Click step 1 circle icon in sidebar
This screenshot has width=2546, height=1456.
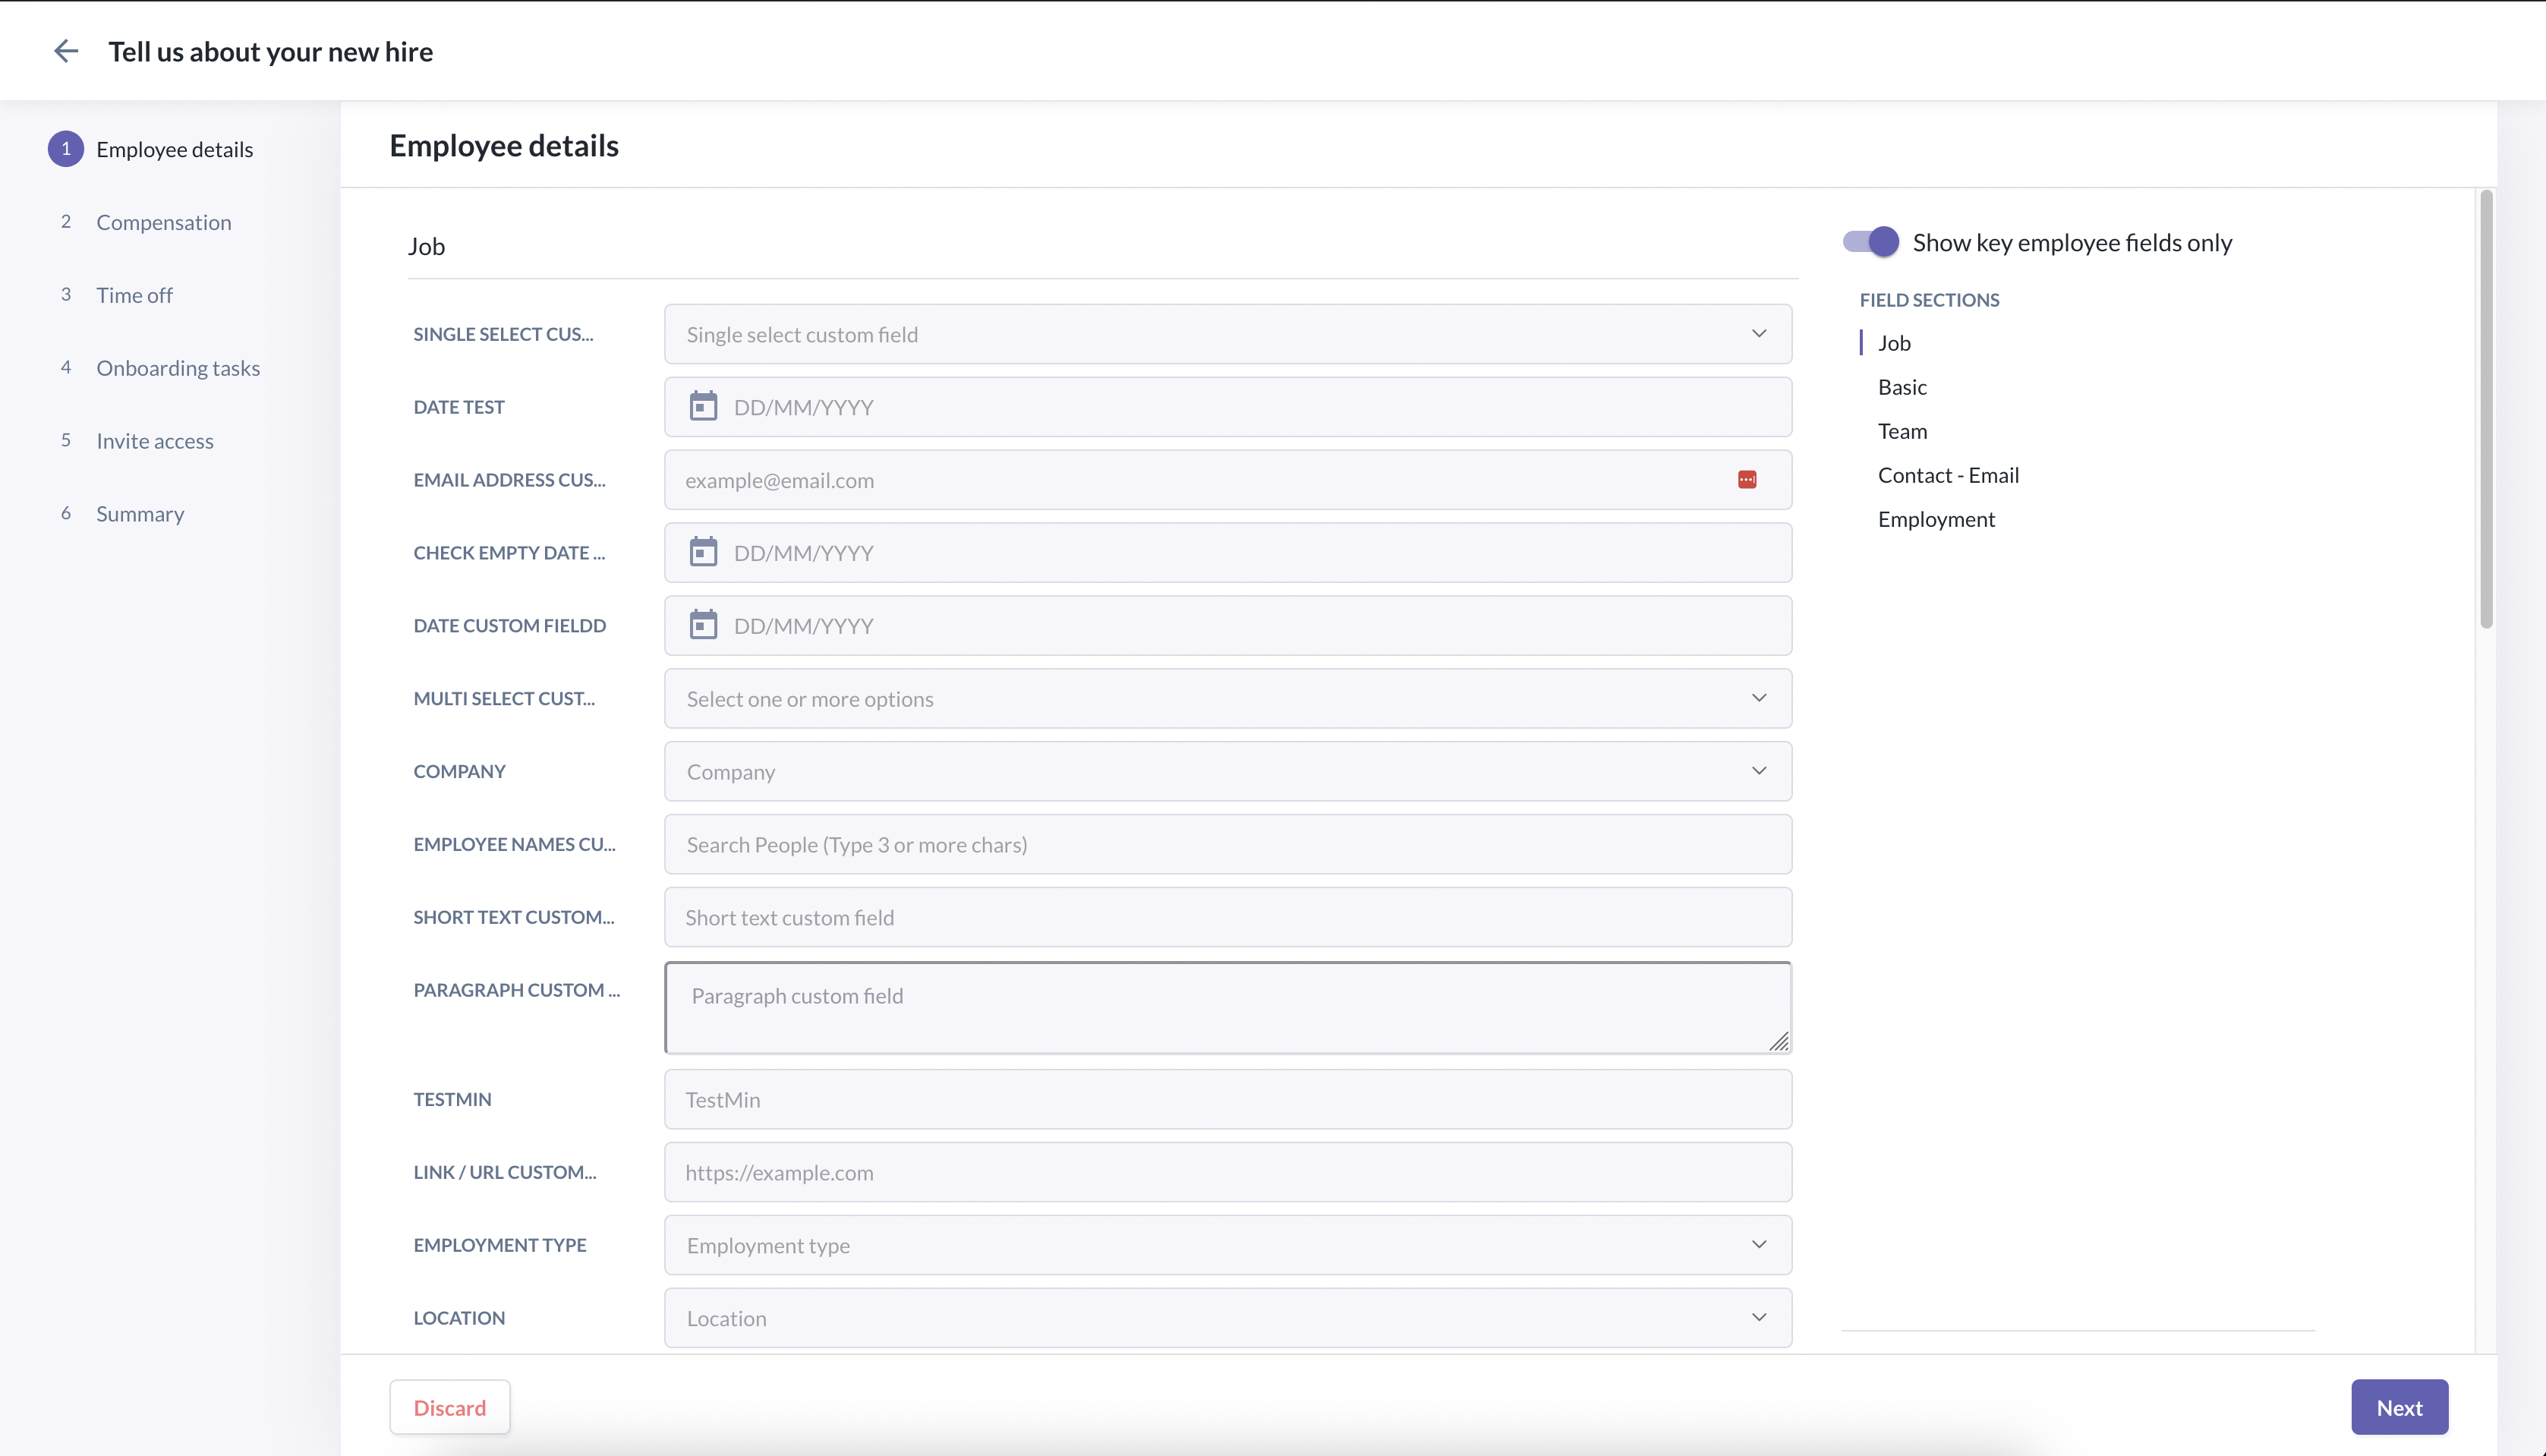click(66, 149)
